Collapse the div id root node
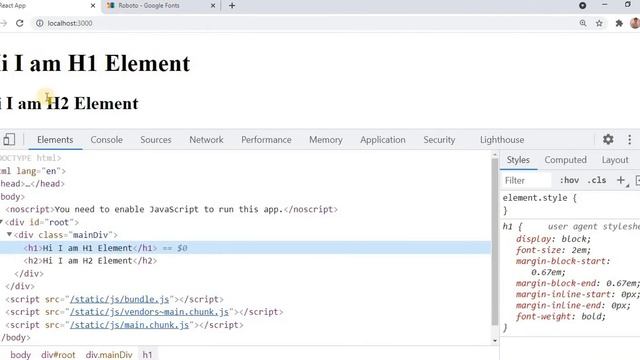 [x=1, y=222]
